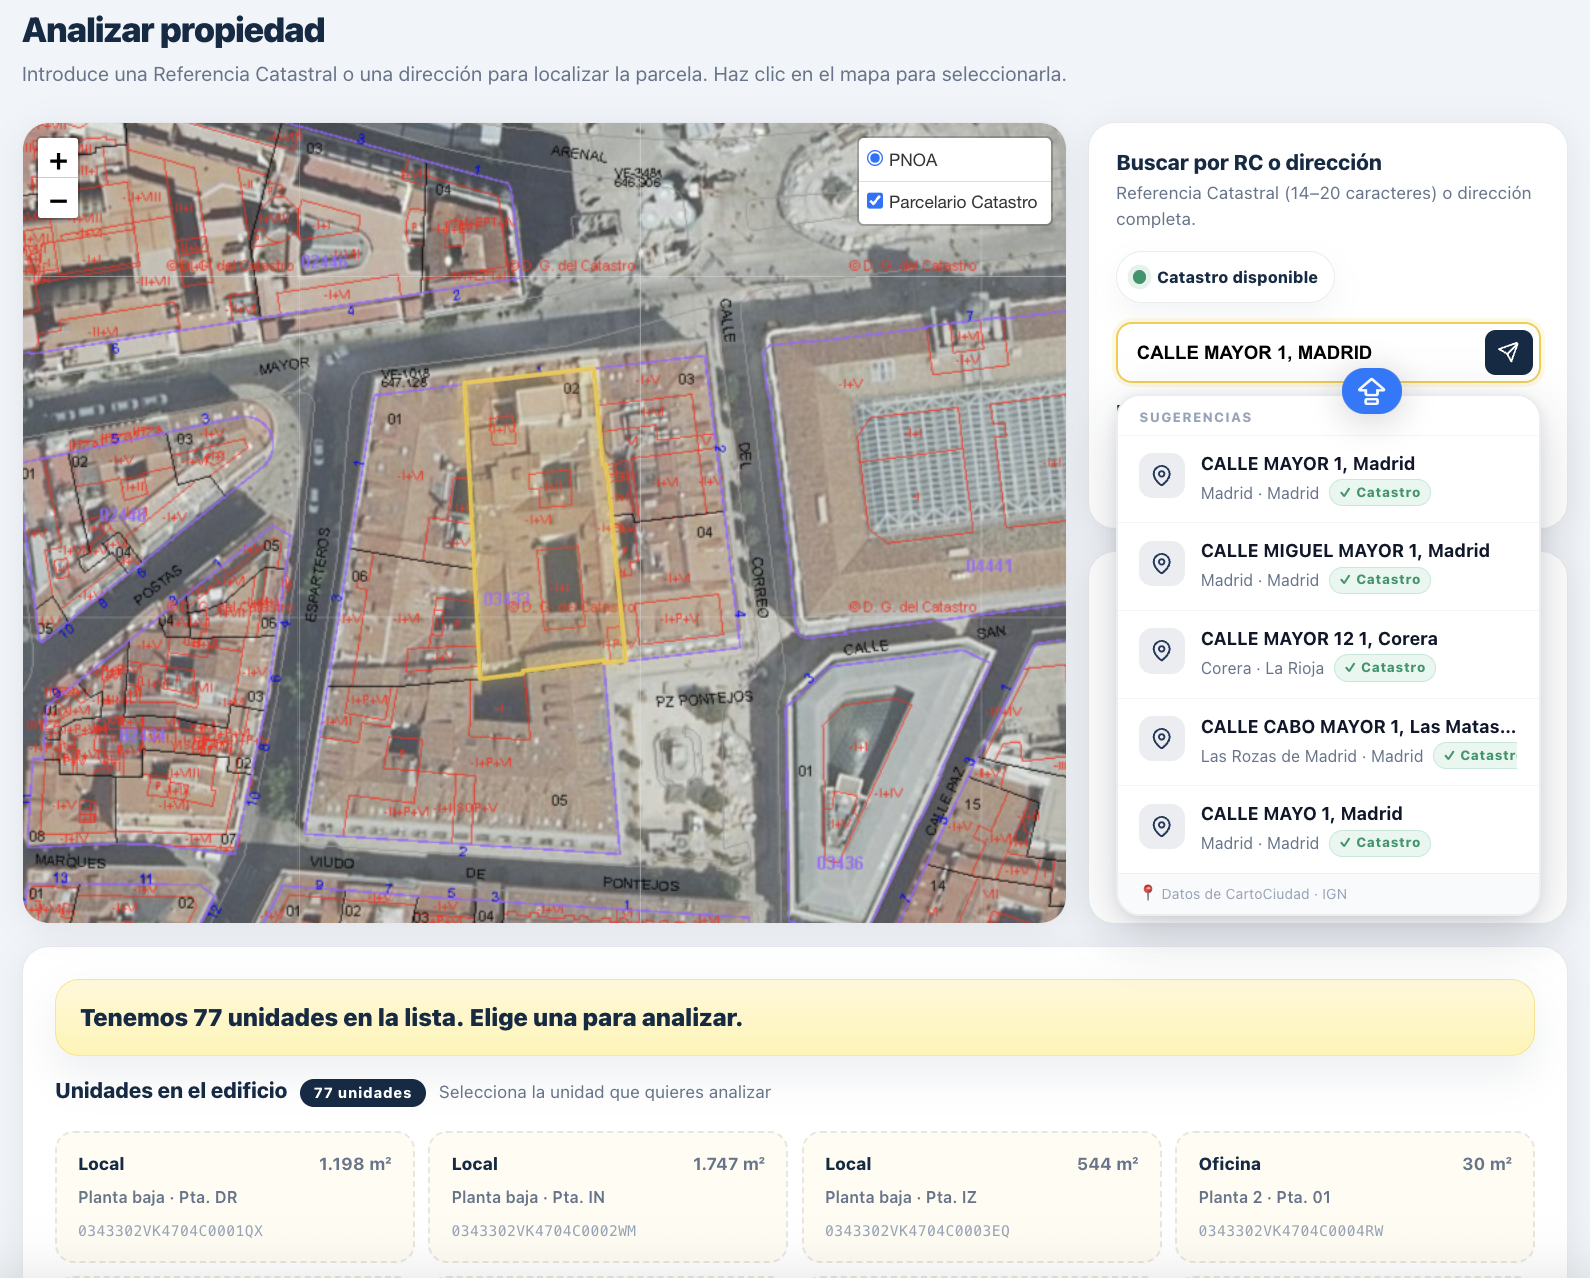
Task: Click the red pin by Datos de CartoCiudad
Action: click(1148, 893)
